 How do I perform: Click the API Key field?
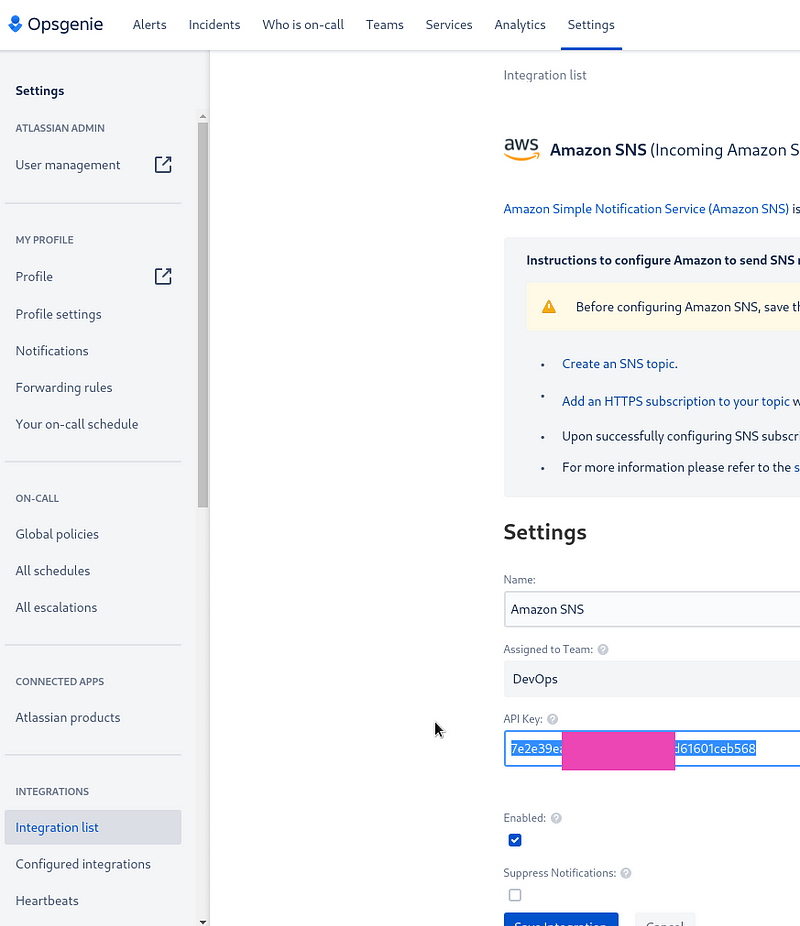click(x=652, y=749)
